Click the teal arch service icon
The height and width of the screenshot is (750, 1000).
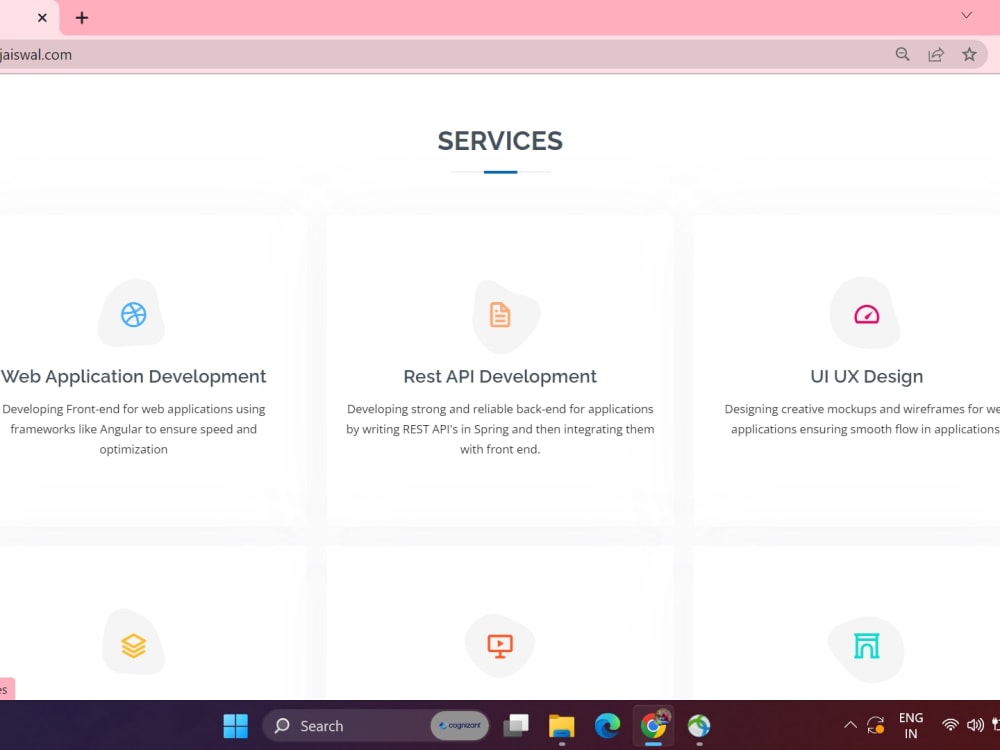point(866,645)
